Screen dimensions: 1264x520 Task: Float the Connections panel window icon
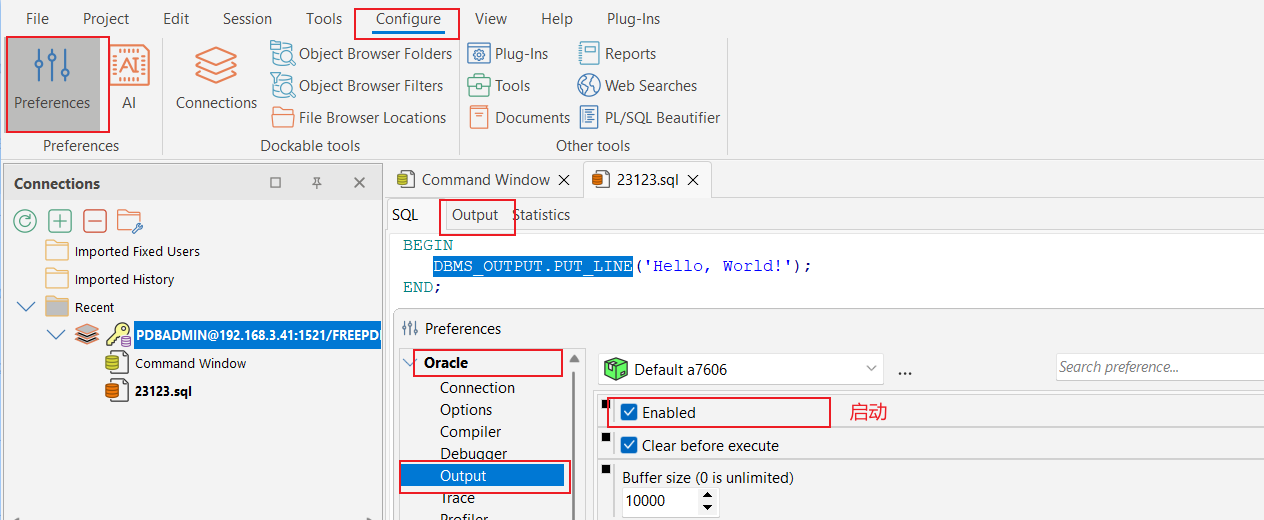276,183
